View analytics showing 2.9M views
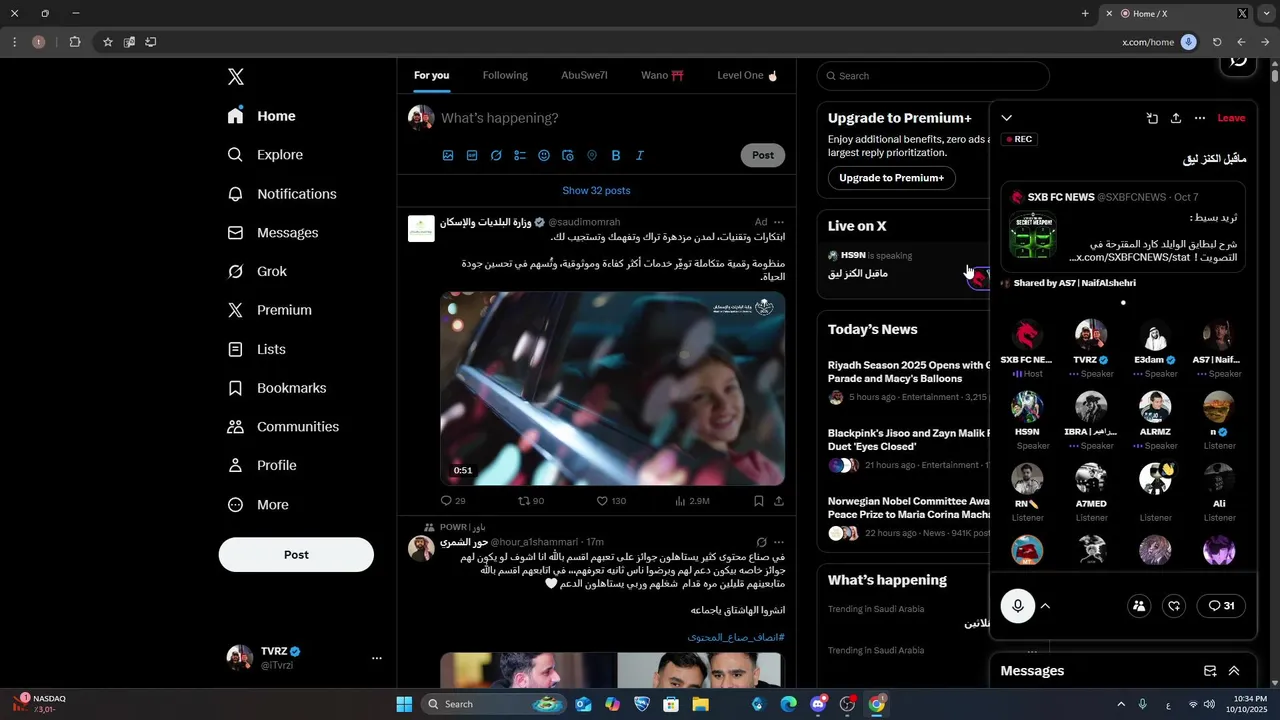 pyautogui.click(x=692, y=501)
